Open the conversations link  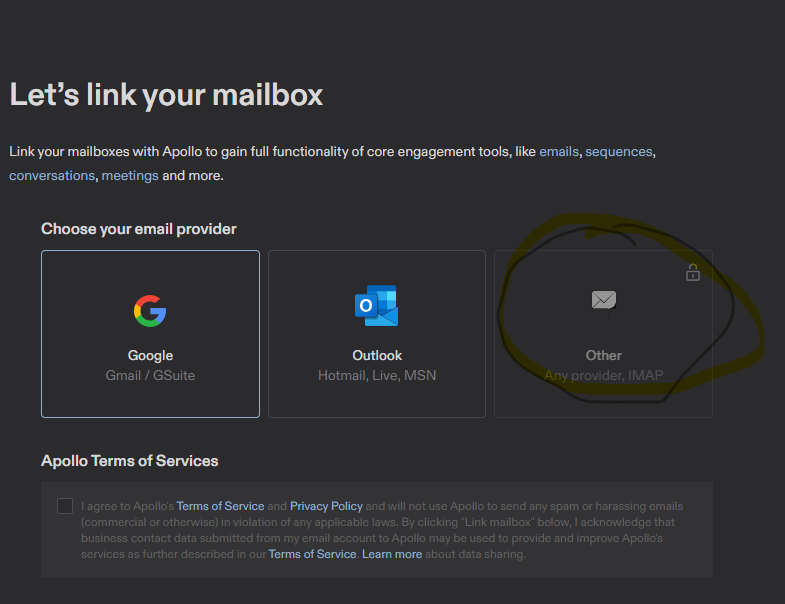click(x=52, y=175)
